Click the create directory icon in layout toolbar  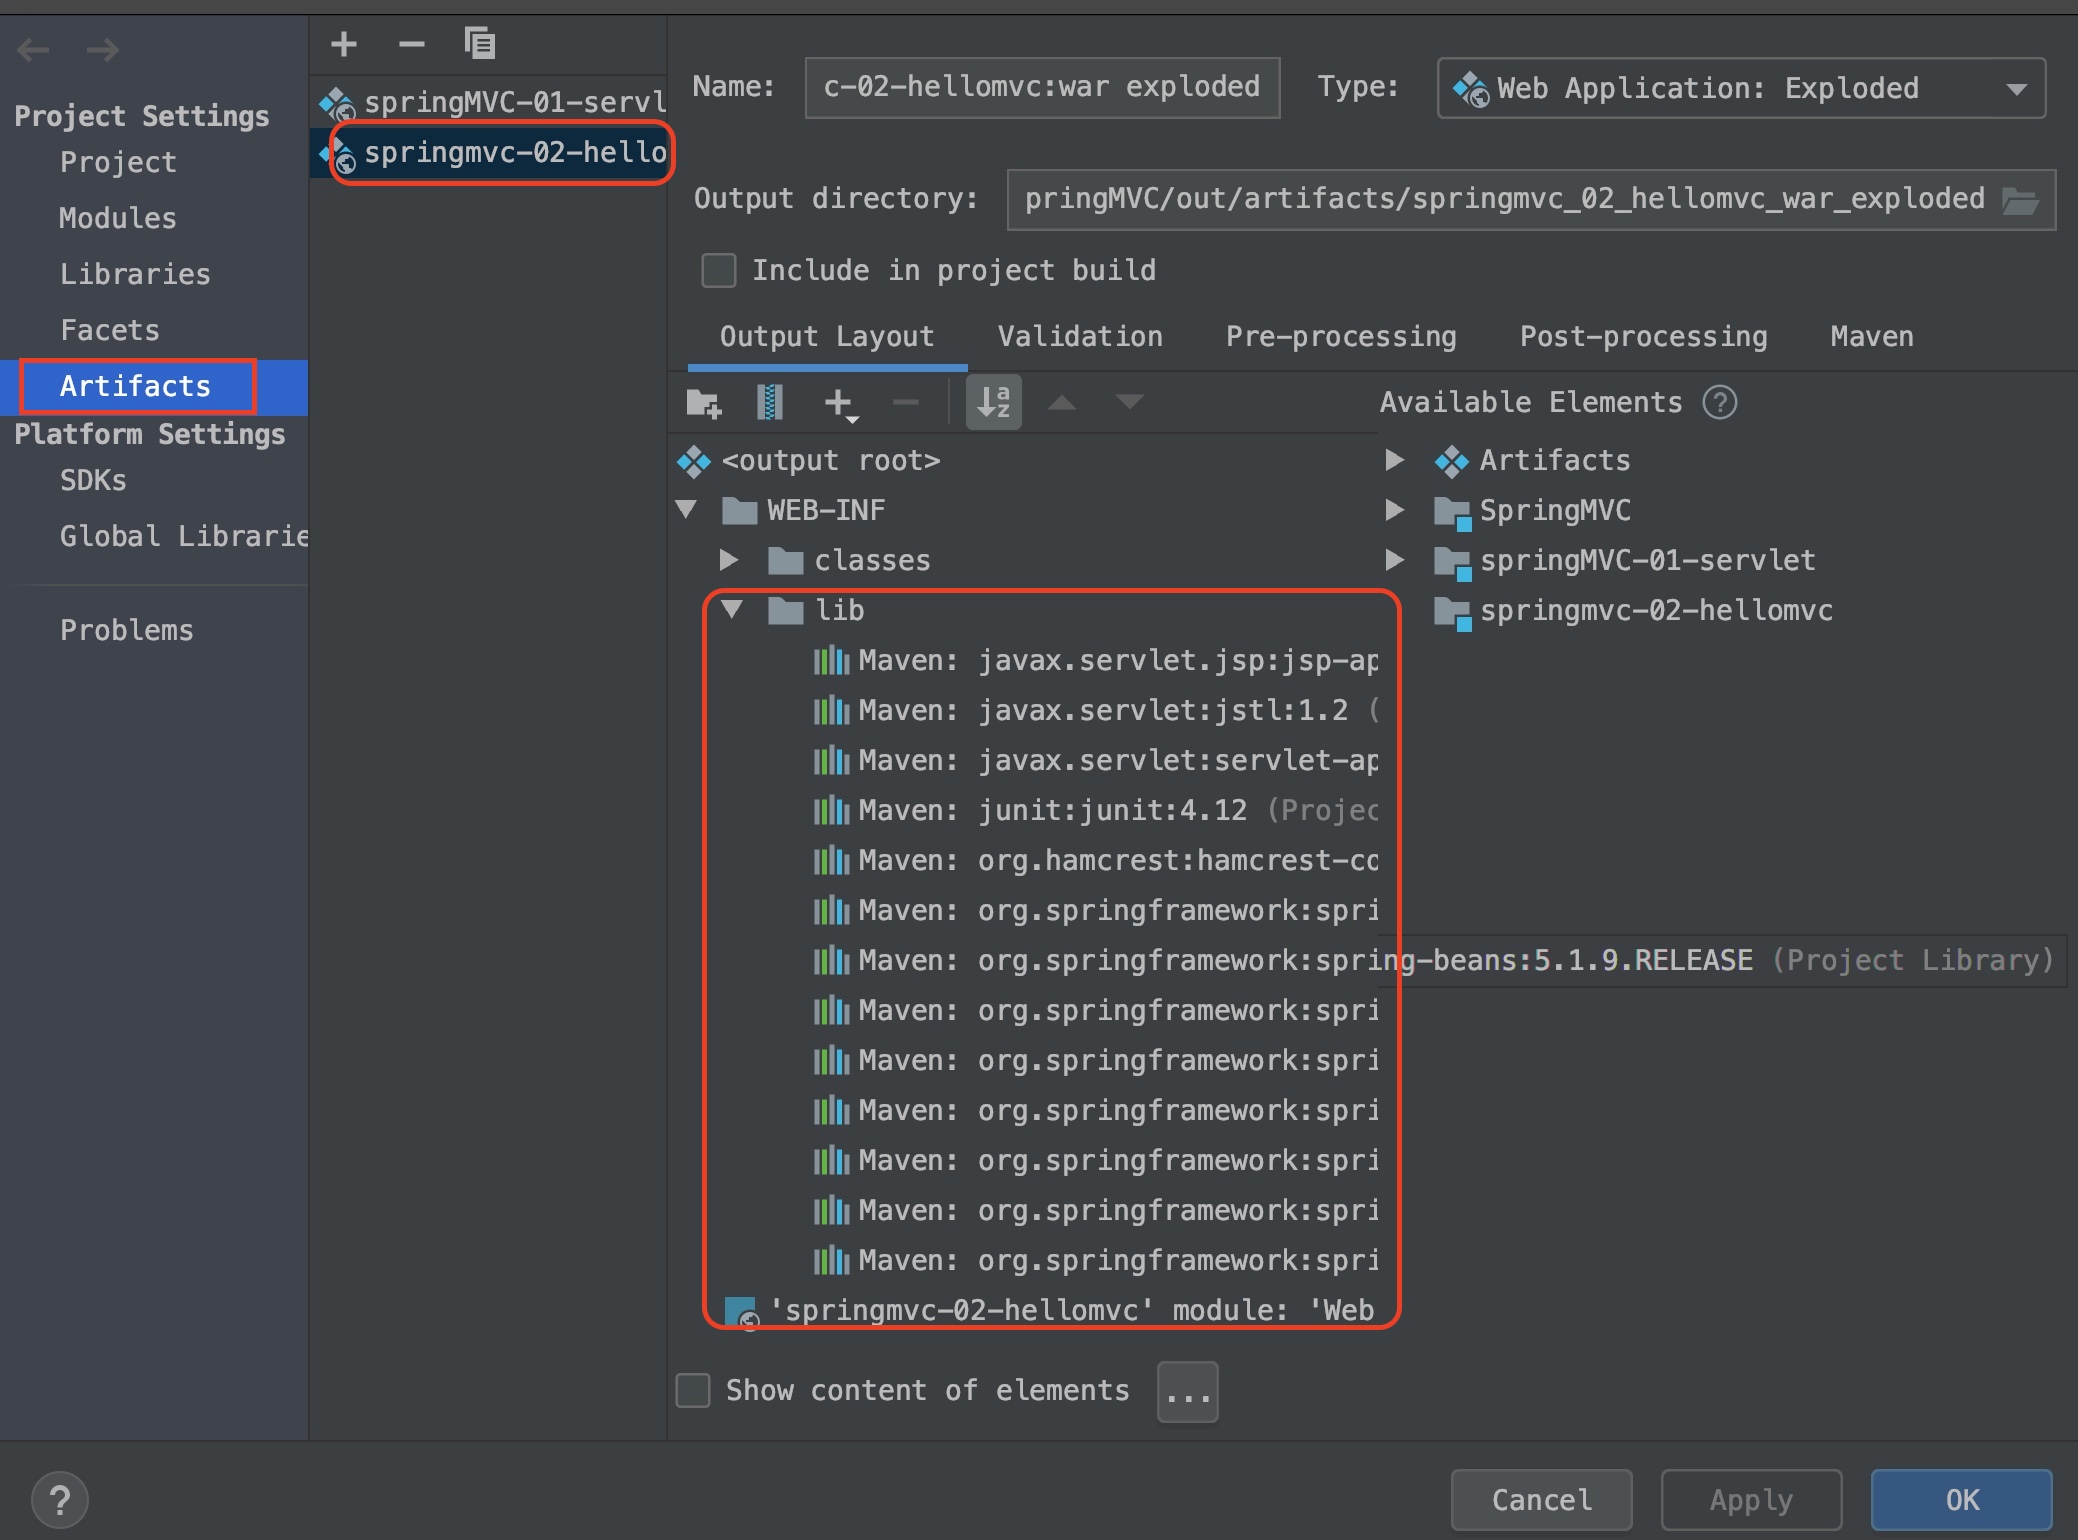point(703,403)
